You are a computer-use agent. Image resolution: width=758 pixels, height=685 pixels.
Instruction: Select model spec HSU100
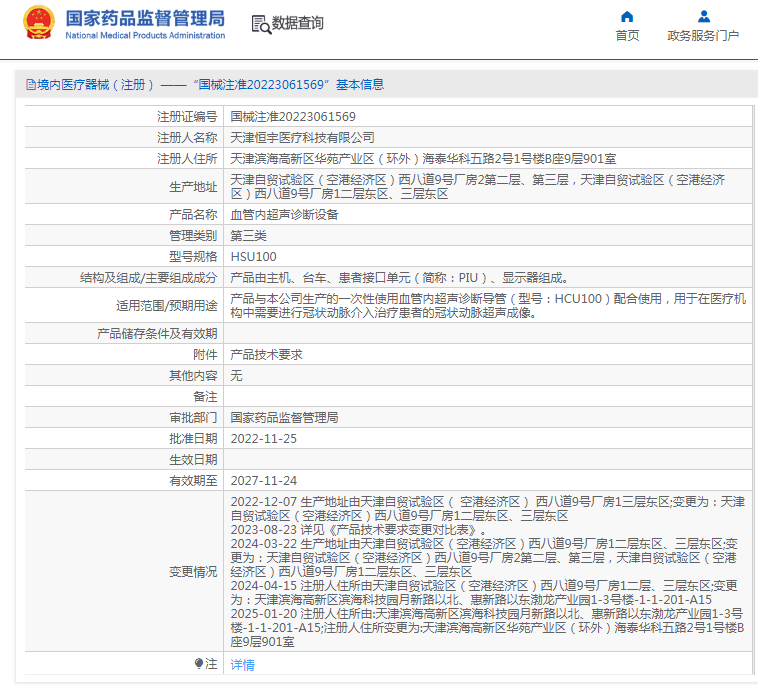pos(253,257)
